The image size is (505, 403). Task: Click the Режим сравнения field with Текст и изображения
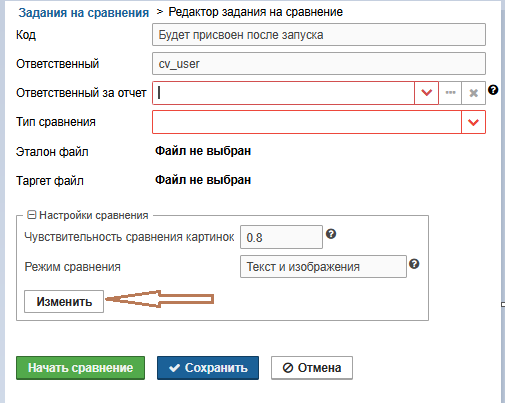pos(323,267)
